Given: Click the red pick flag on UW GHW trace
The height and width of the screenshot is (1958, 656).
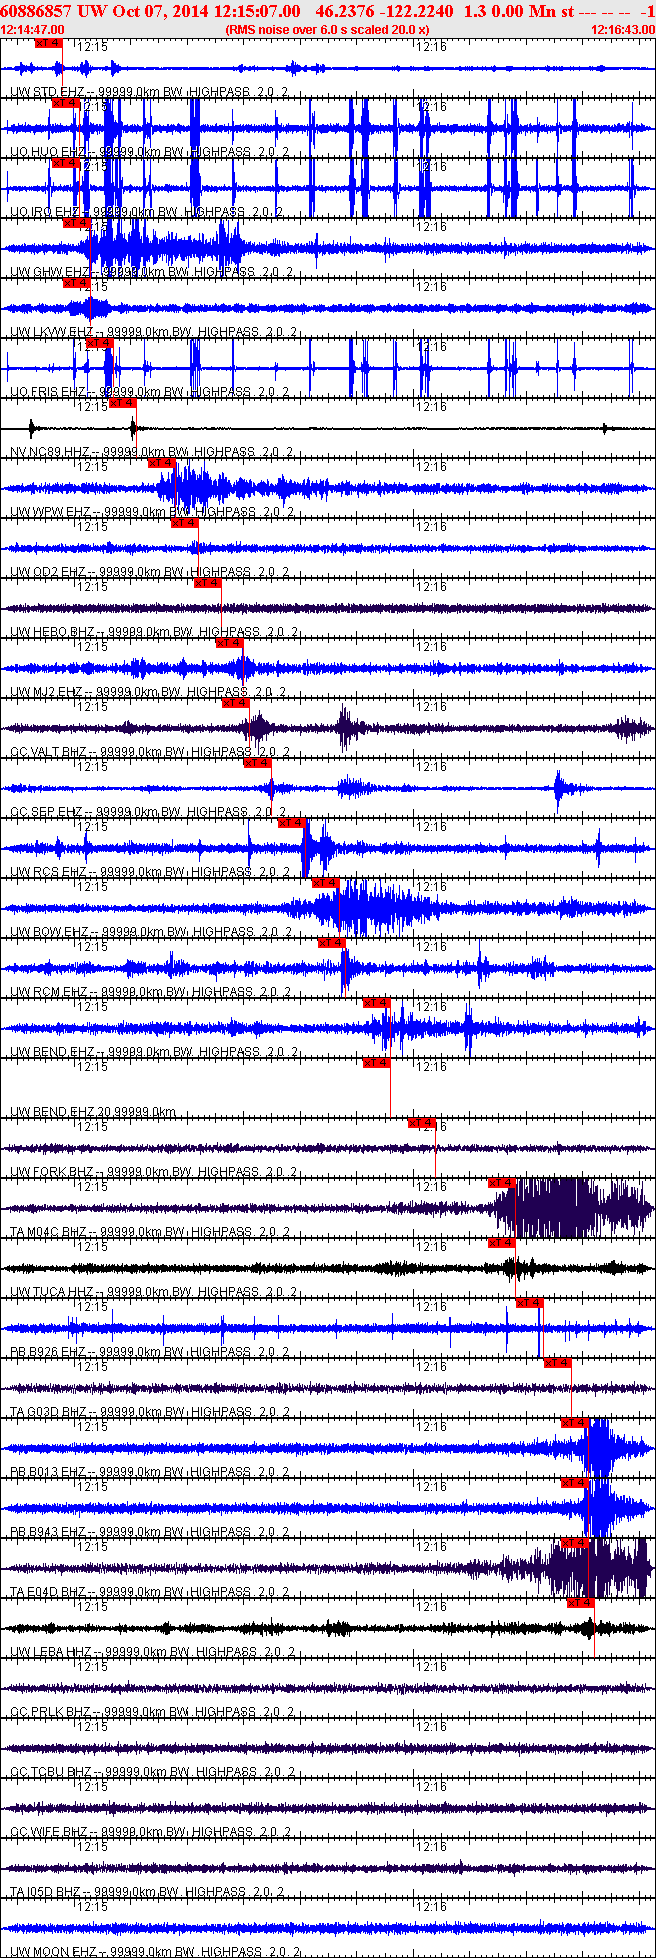Looking at the screenshot, I should coord(77,223).
